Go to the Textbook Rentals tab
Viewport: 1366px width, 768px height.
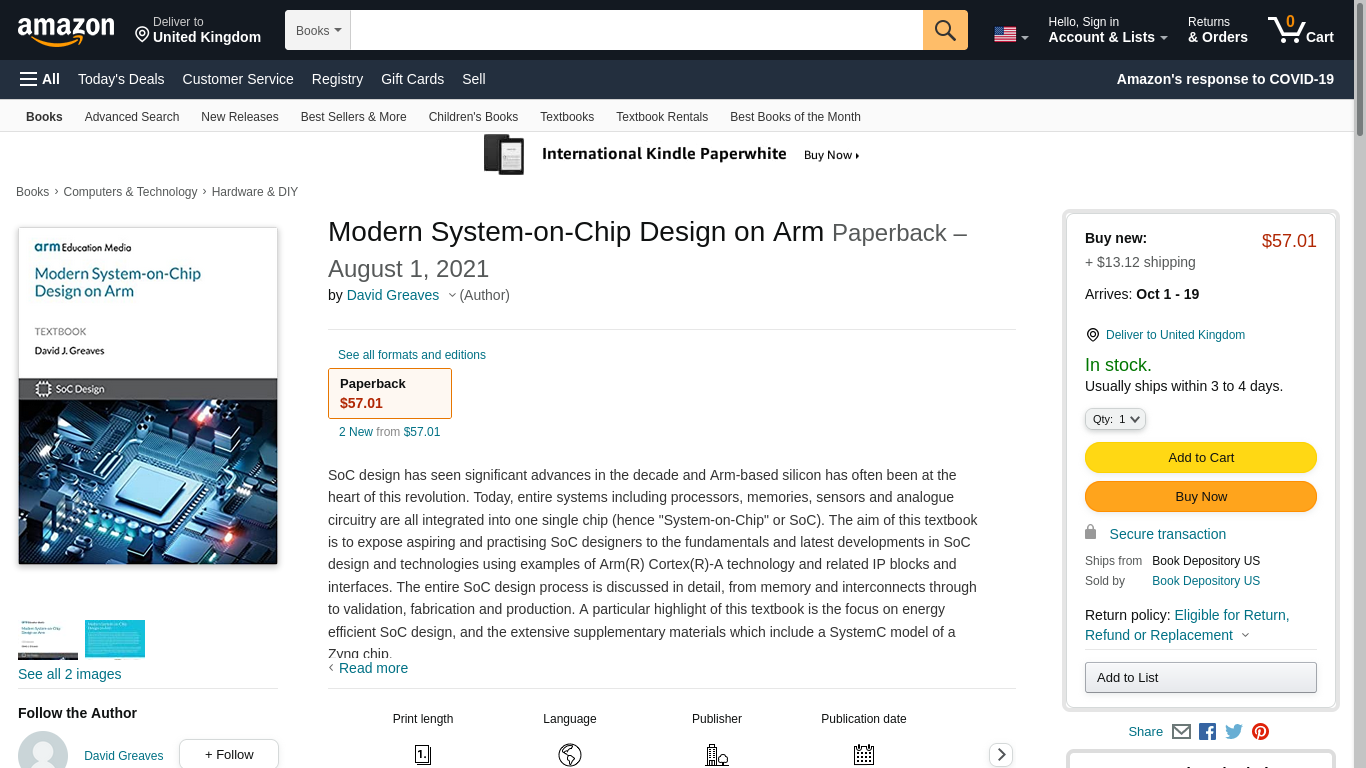(x=661, y=117)
